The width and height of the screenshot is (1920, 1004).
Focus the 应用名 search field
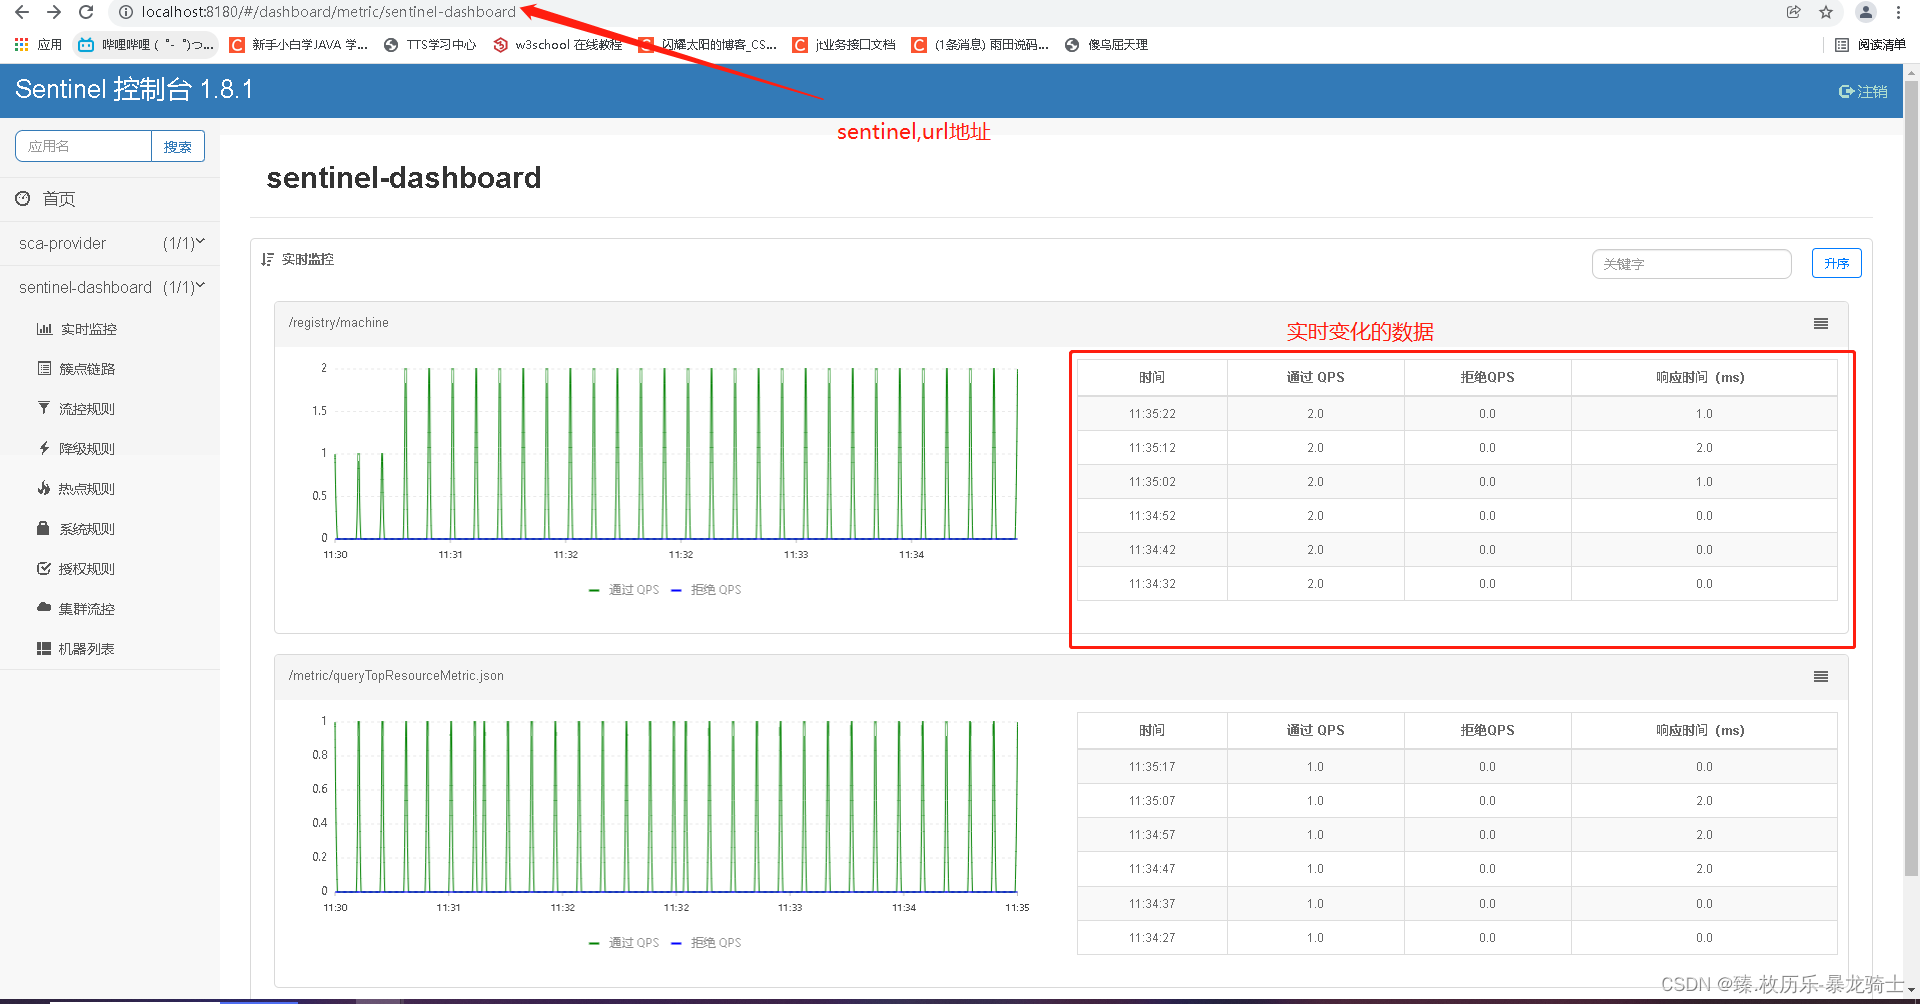83,146
